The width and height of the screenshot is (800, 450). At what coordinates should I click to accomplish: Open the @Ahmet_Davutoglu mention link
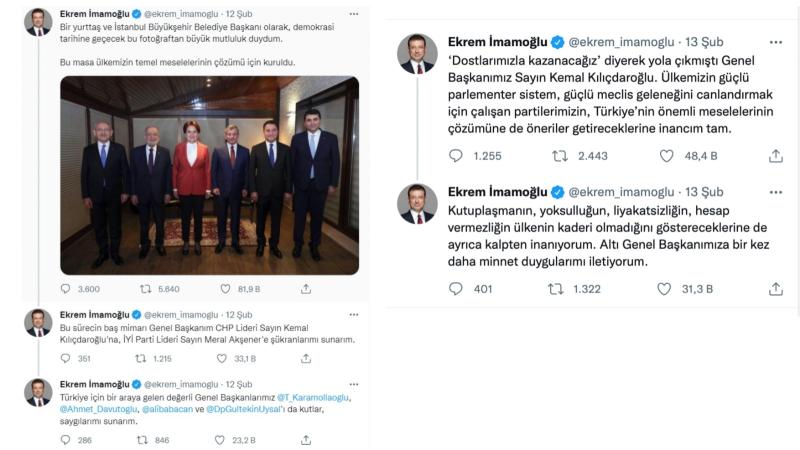(98, 409)
